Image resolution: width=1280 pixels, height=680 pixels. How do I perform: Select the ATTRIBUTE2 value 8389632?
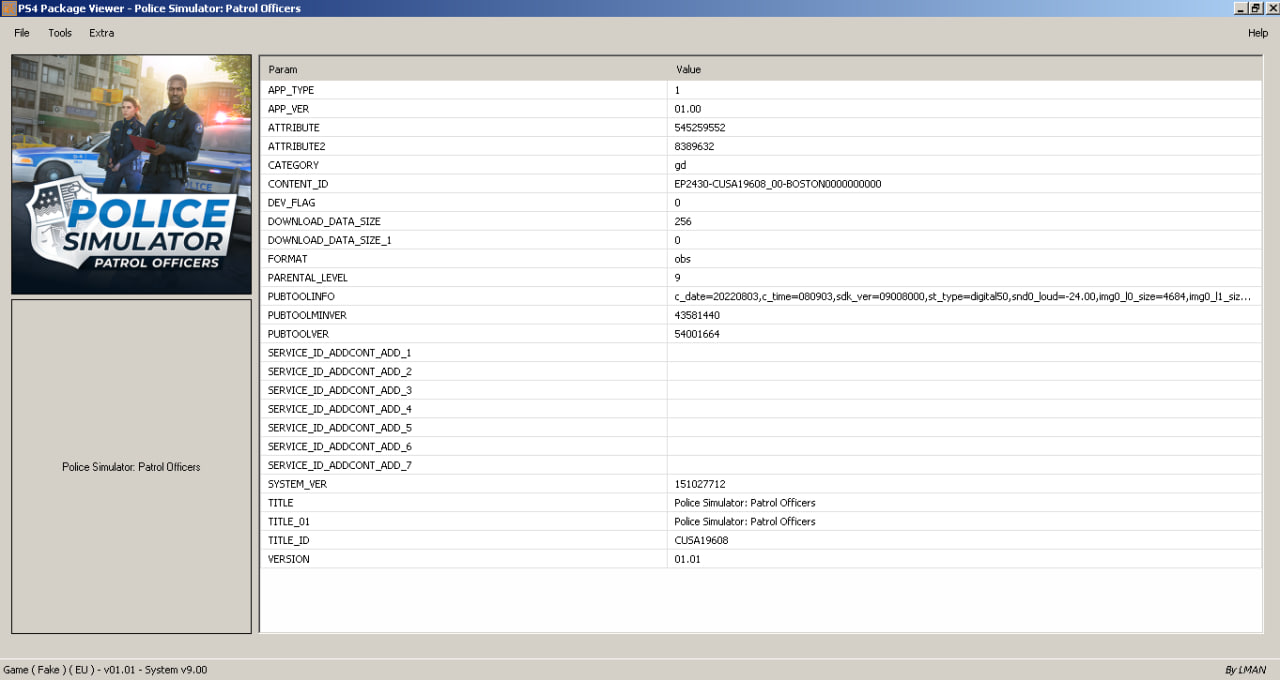(x=965, y=146)
